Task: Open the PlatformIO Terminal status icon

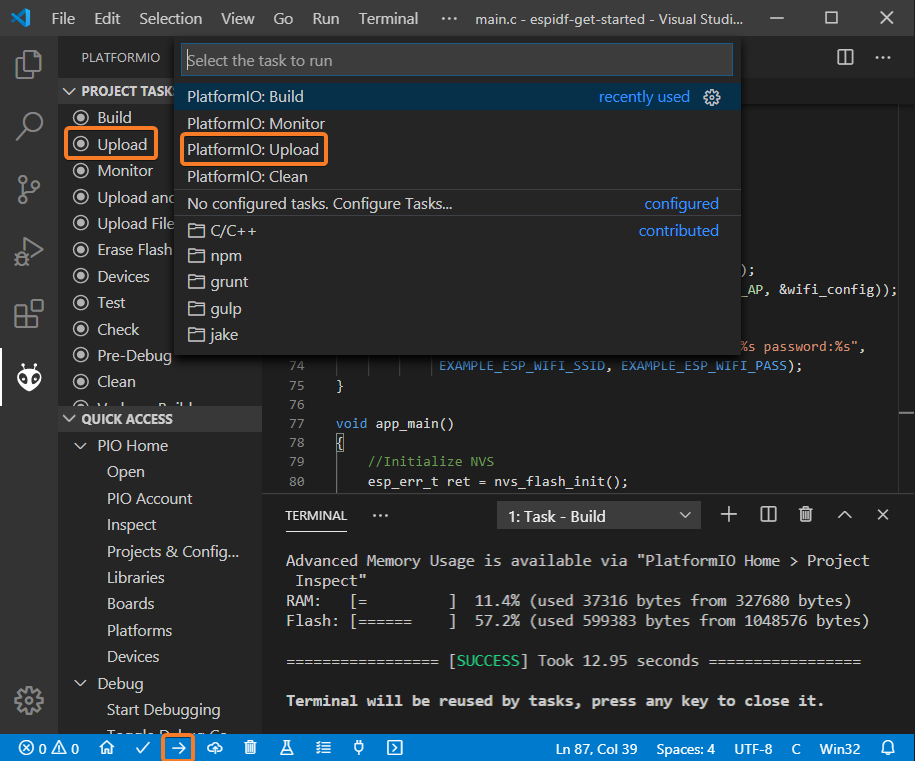Action: click(x=395, y=748)
